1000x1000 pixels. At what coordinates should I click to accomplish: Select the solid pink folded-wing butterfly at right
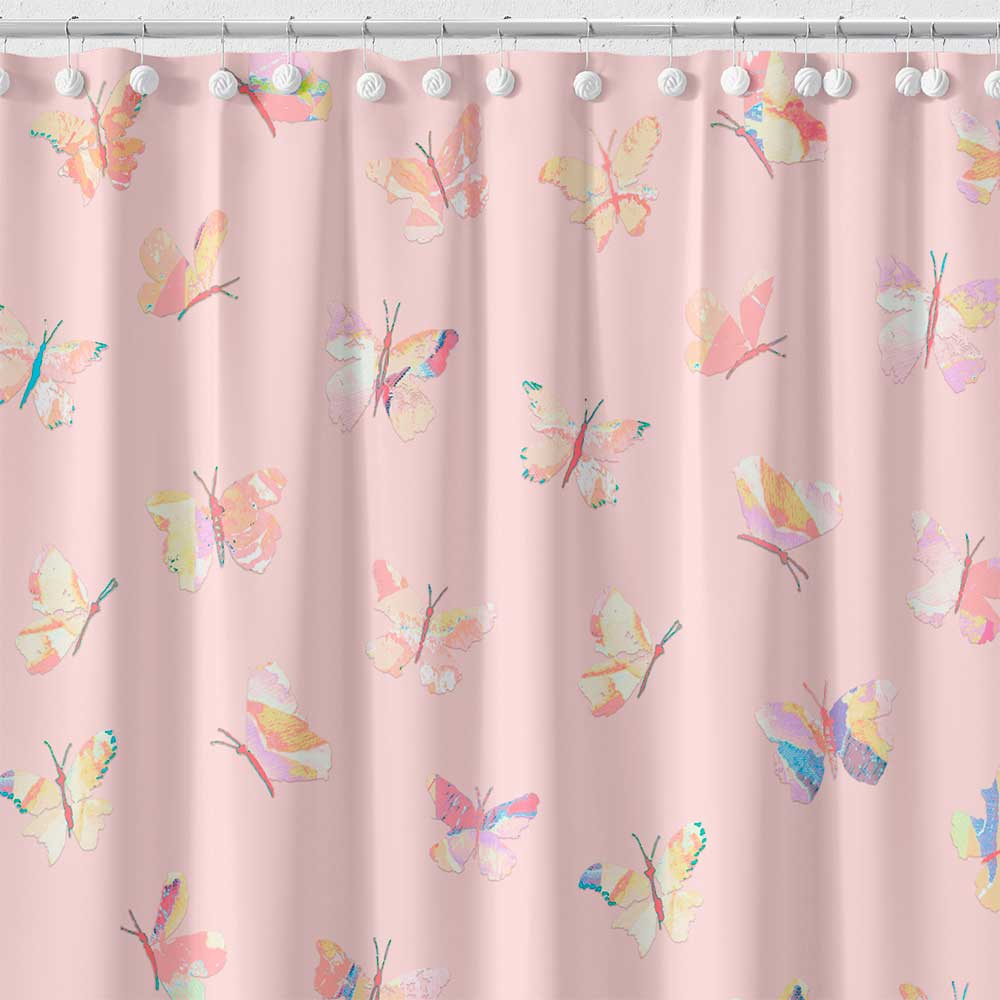click(730, 328)
